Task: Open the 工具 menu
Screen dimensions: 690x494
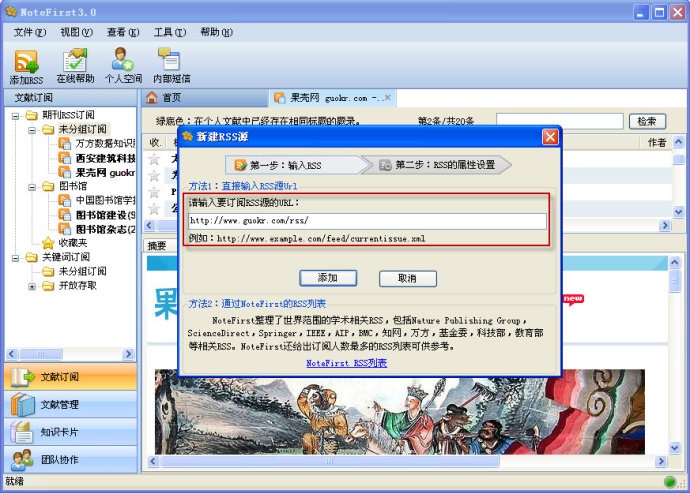Action: pos(169,32)
